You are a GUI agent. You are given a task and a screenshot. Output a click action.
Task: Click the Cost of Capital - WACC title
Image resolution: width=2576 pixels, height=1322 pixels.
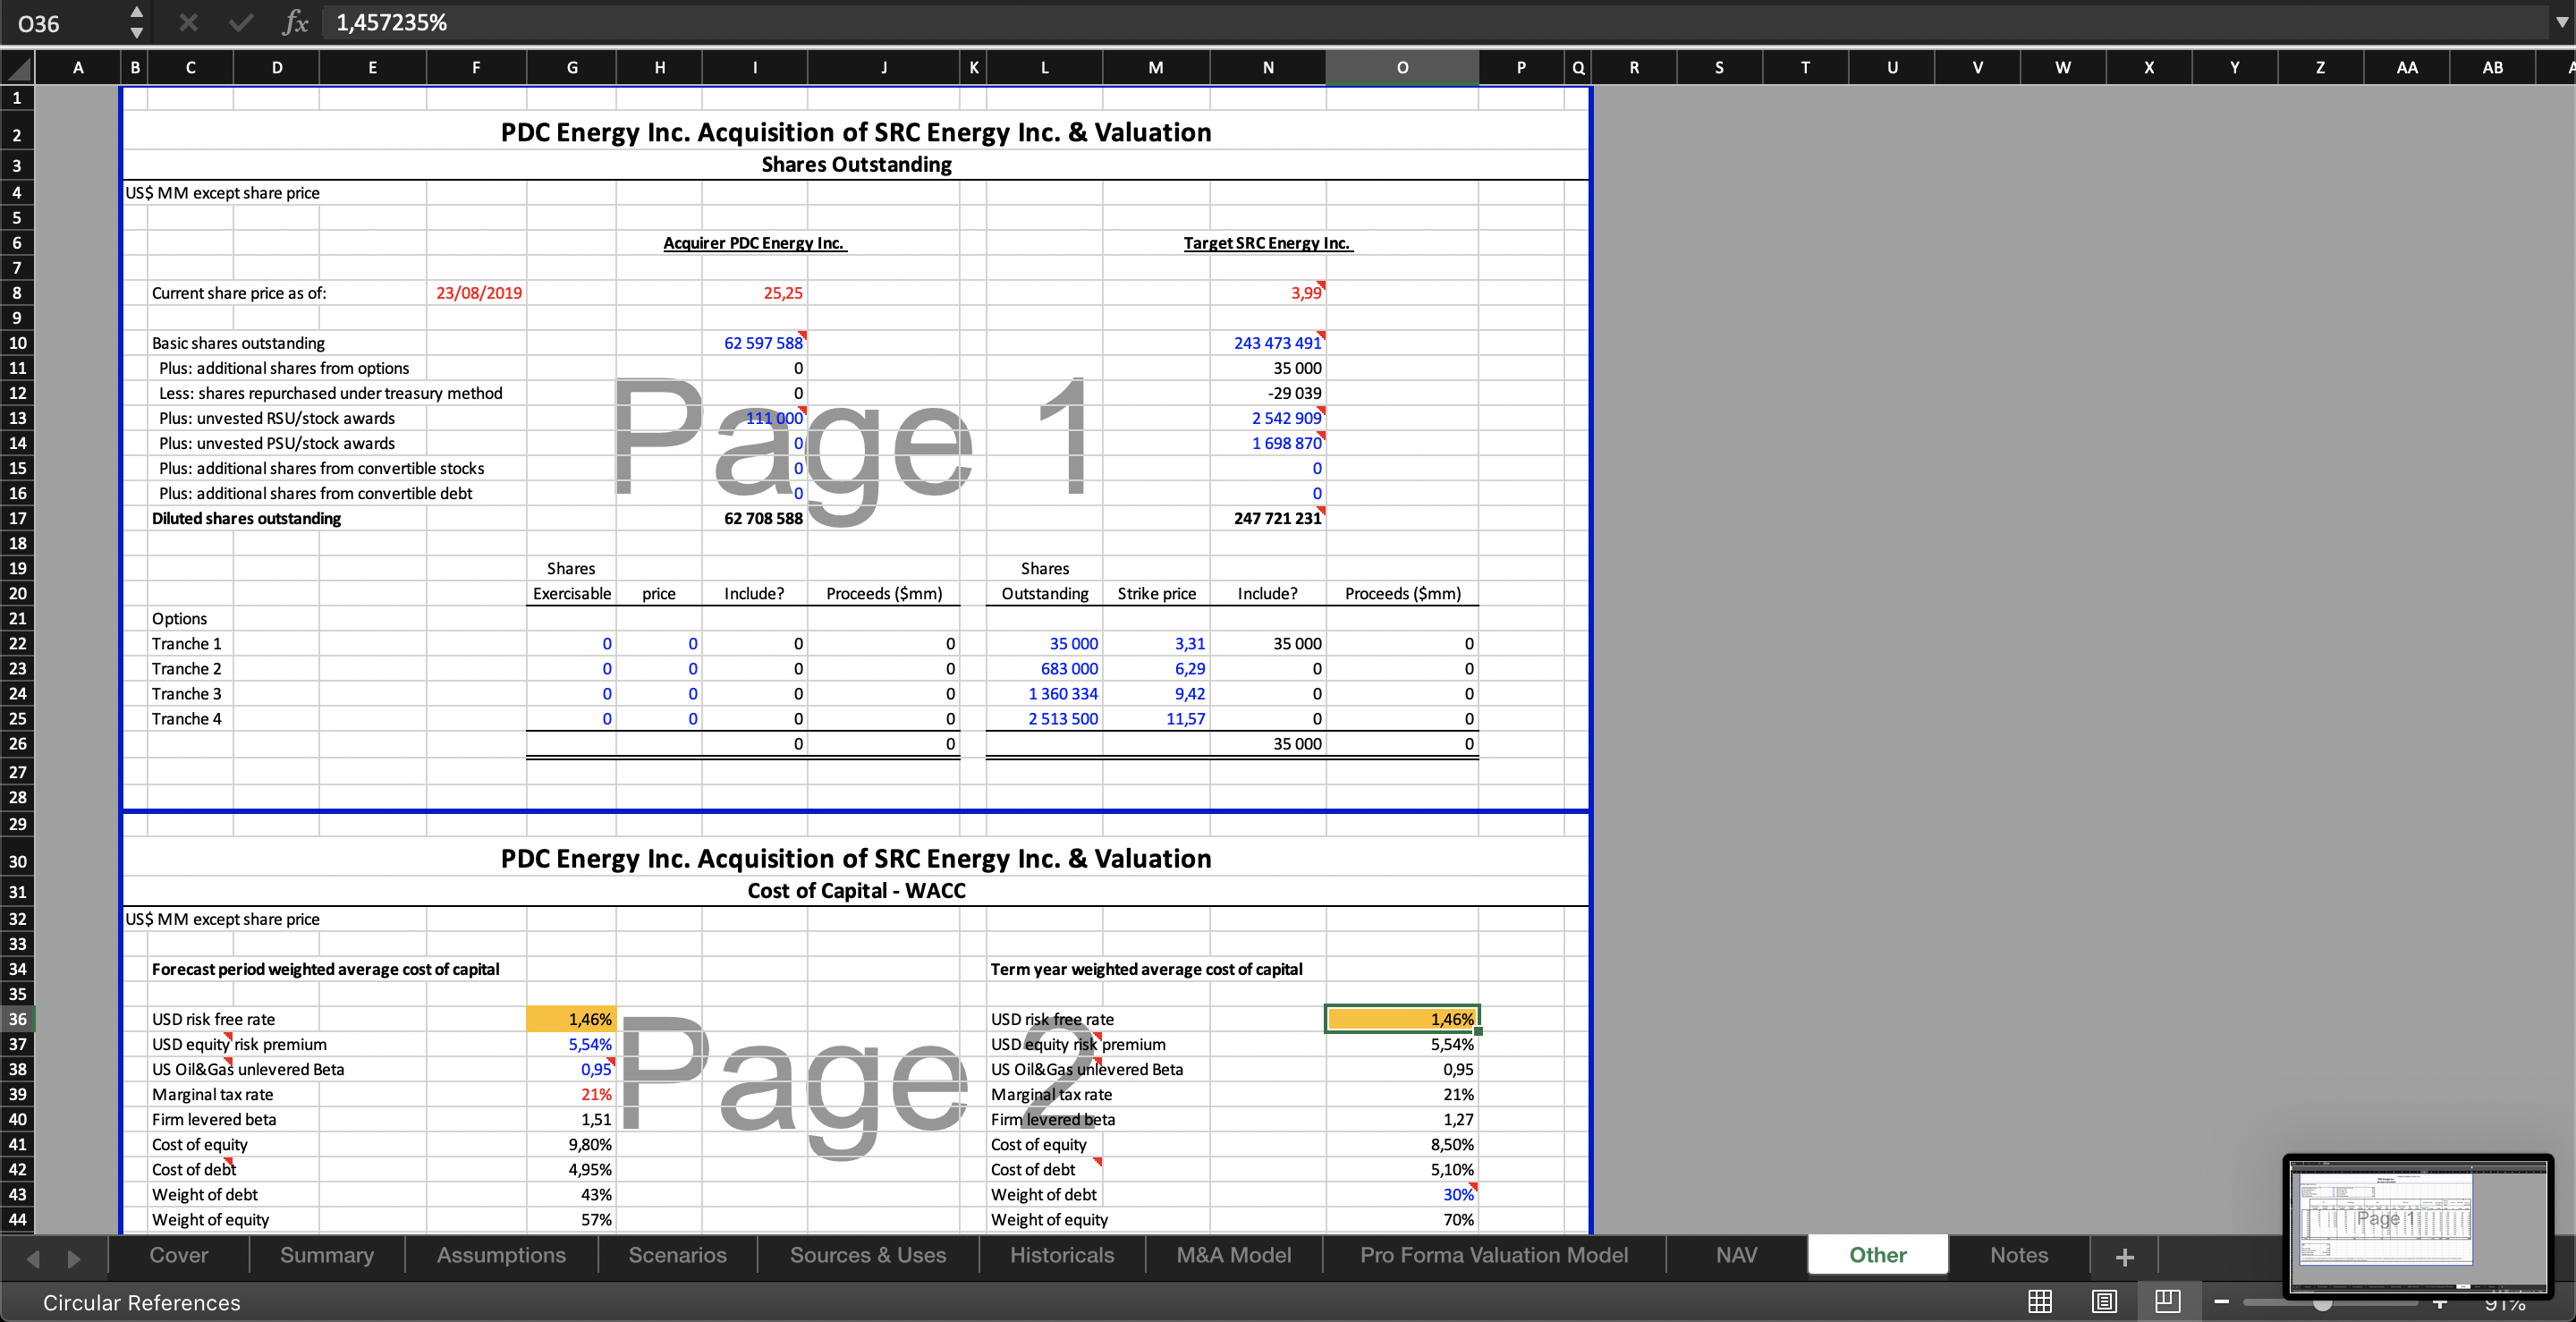(856, 890)
